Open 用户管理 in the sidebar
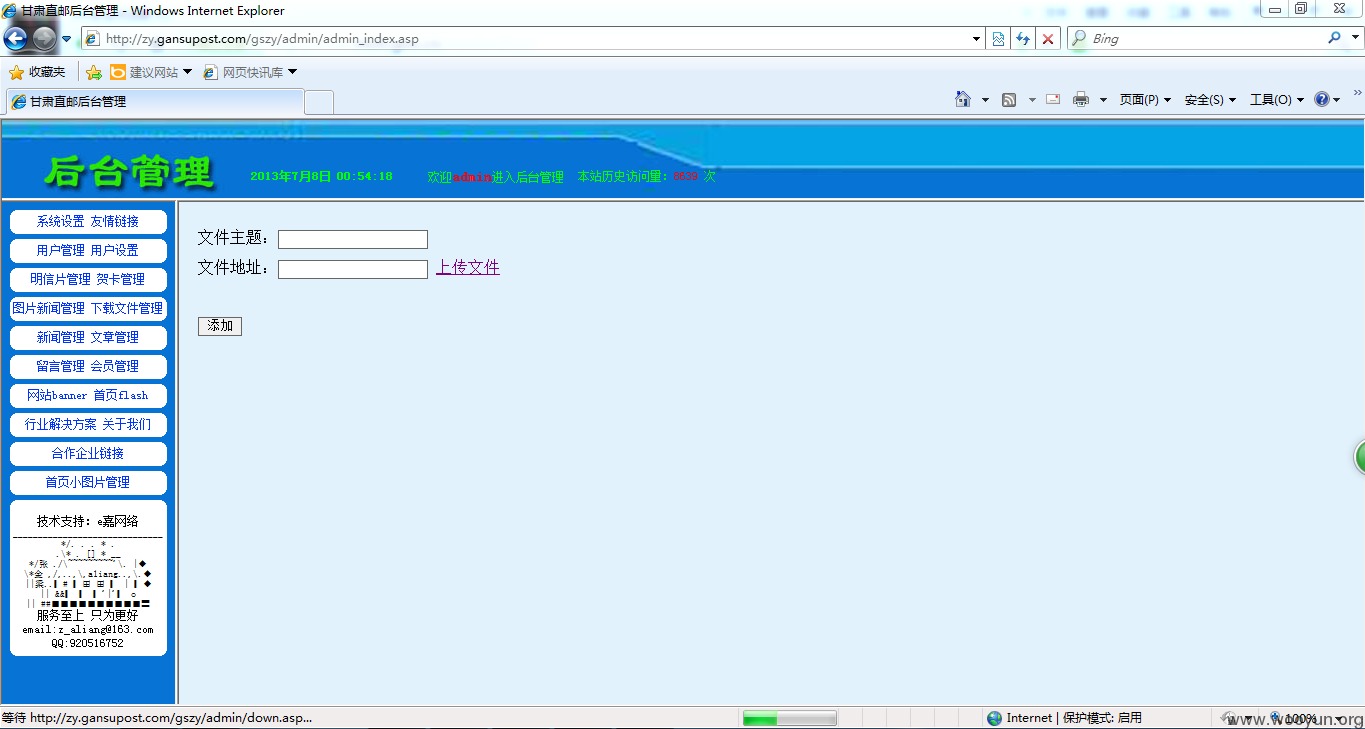Screen dimensions: 1365x729 61,251
